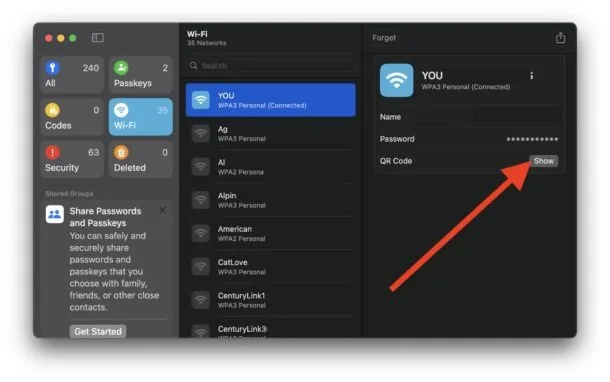Toggle the sidebar with the sidebar icon
The width and height of the screenshot is (610, 382).
98,38
